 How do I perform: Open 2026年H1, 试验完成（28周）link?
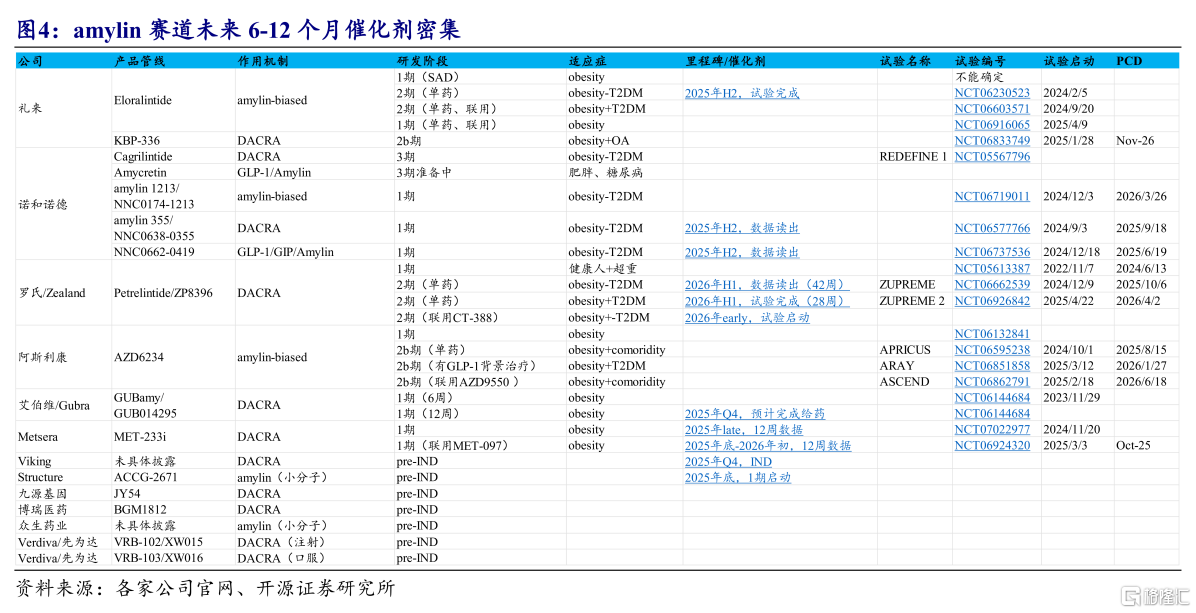[x=767, y=301]
